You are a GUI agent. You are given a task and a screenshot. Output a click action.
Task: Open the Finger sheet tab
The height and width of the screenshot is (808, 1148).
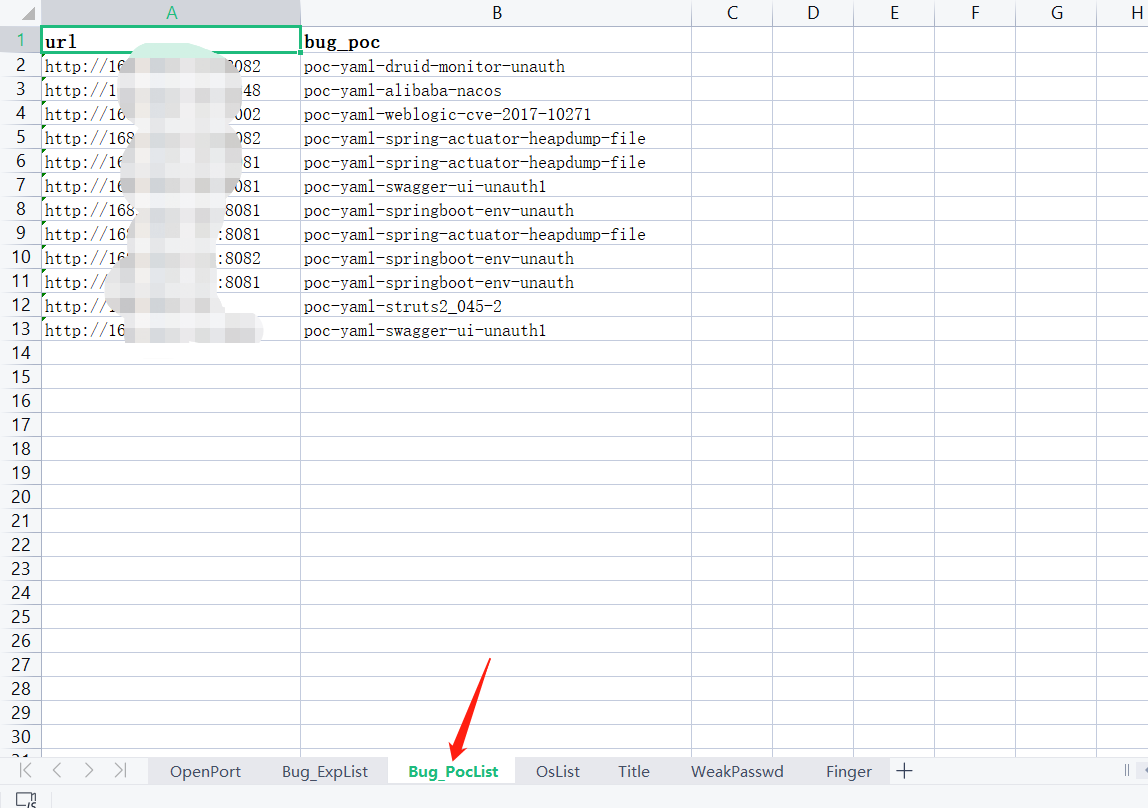[x=849, y=771]
